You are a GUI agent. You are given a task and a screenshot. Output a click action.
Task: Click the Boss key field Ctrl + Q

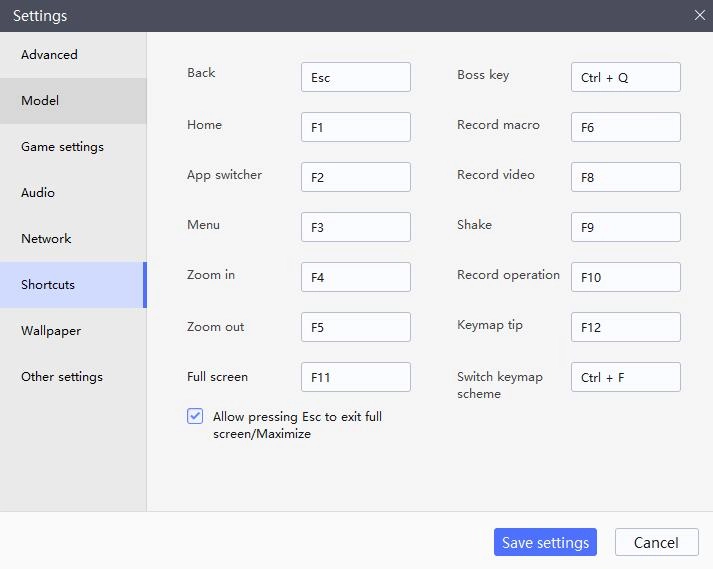pyautogui.click(x=626, y=77)
